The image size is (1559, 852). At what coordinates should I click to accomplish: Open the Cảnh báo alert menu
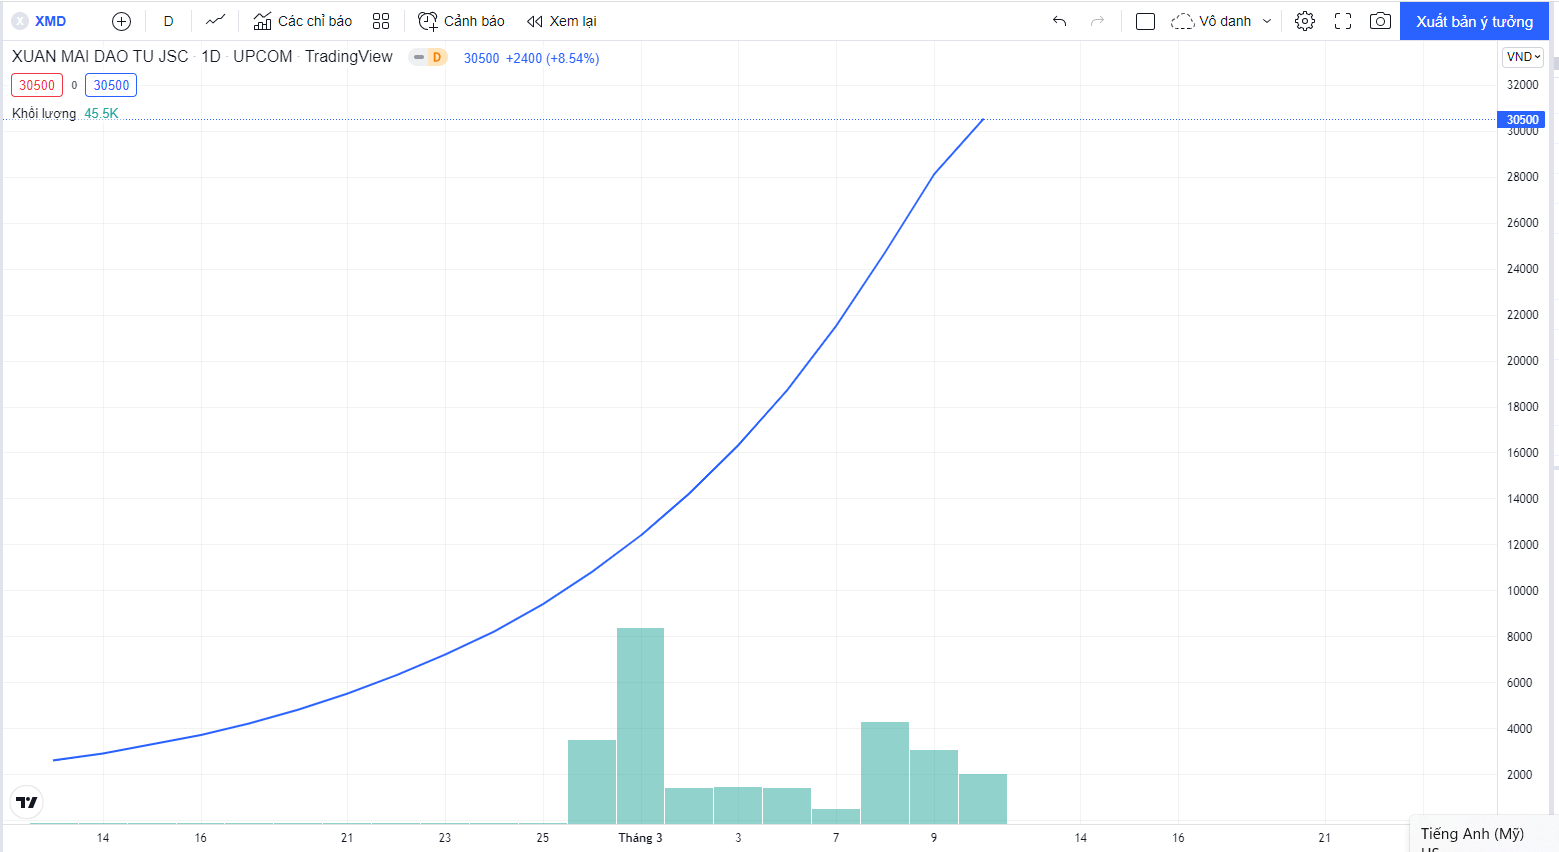pos(461,21)
